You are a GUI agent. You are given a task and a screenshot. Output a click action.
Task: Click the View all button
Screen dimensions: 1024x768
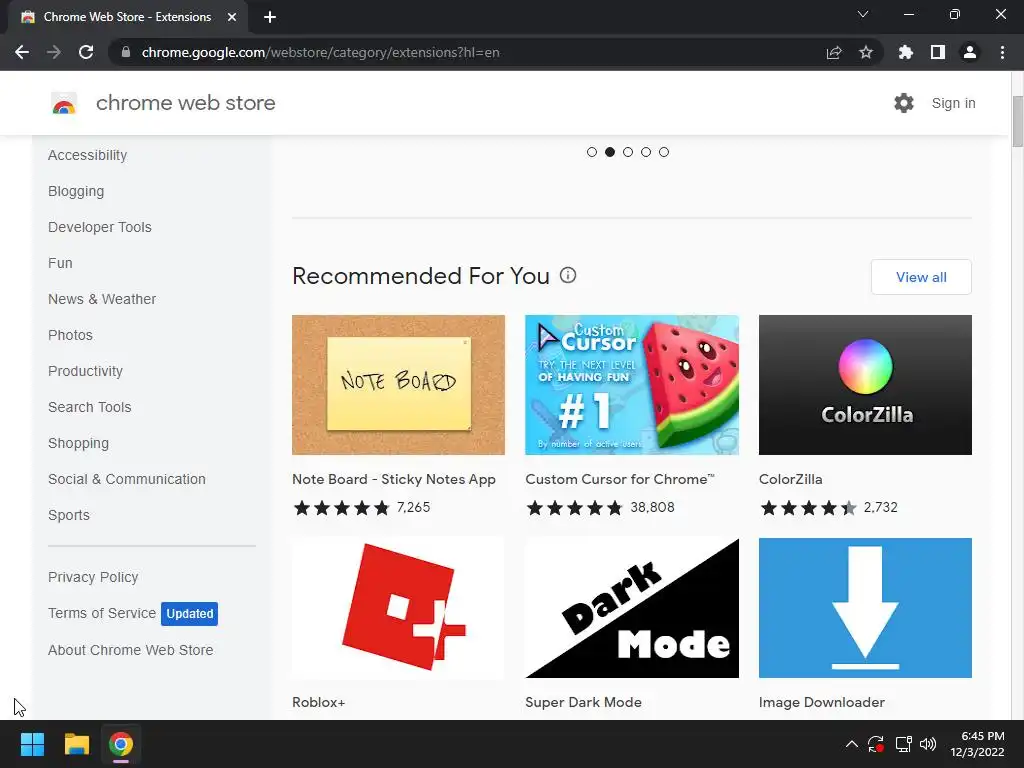(921, 277)
